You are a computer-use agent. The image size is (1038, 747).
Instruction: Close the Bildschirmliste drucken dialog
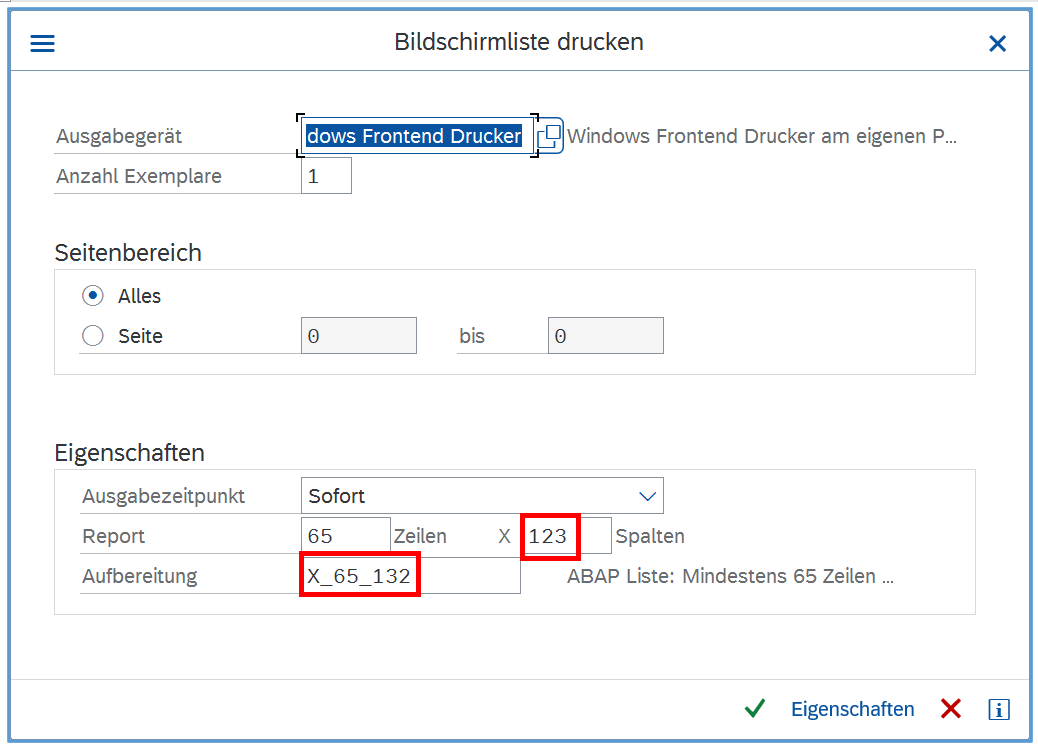point(997,43)
